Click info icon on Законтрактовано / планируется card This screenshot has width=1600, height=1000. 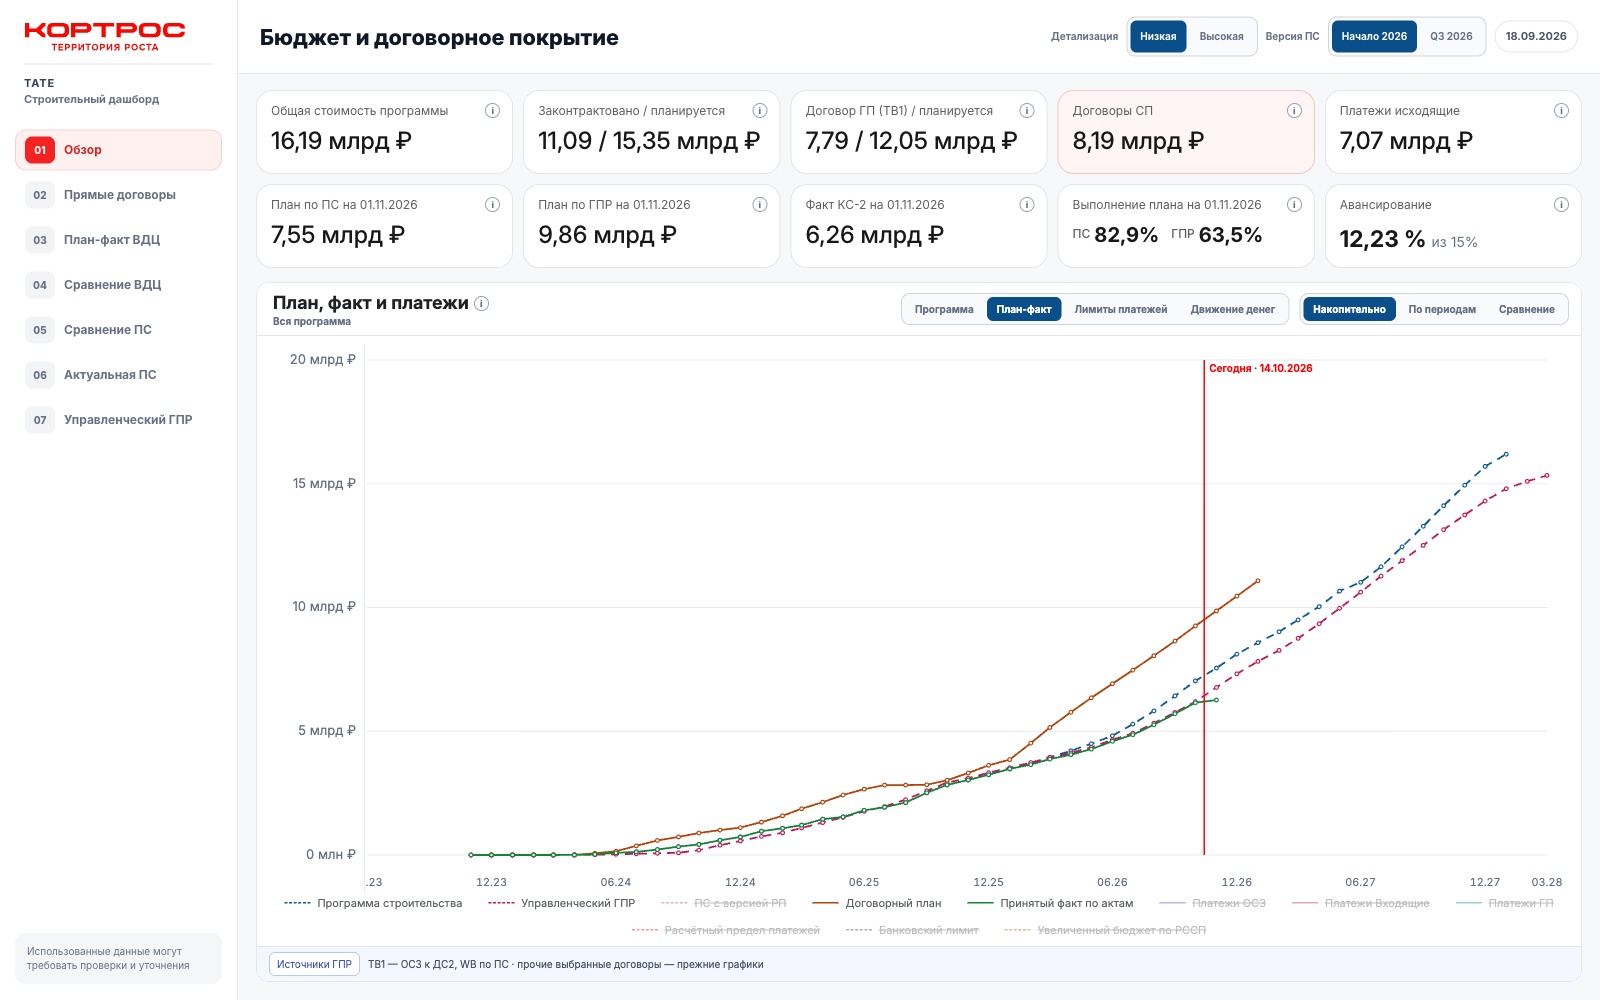point(759,111)
